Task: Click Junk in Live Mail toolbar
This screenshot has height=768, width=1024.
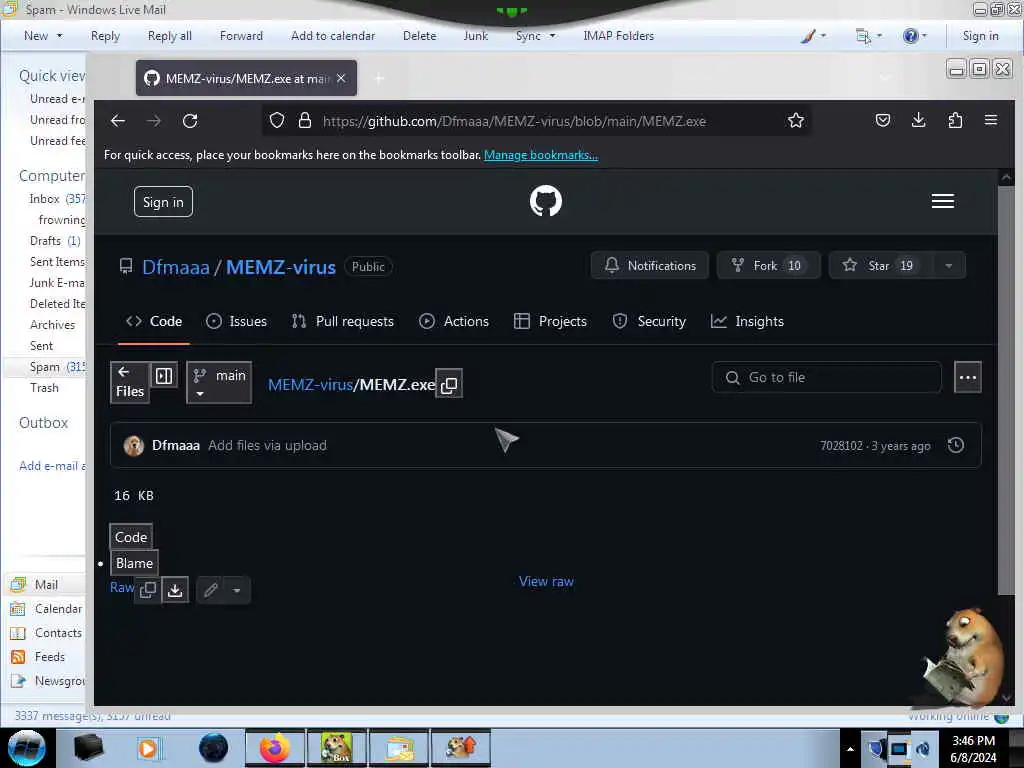Action: click(x=475, y=36)
